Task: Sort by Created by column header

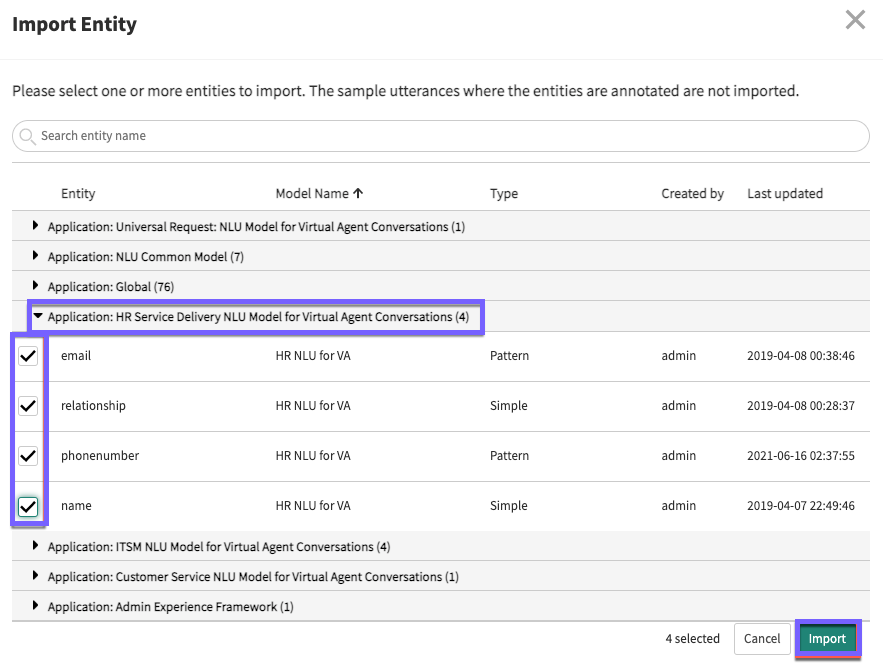Action: (x=692, y=193)
